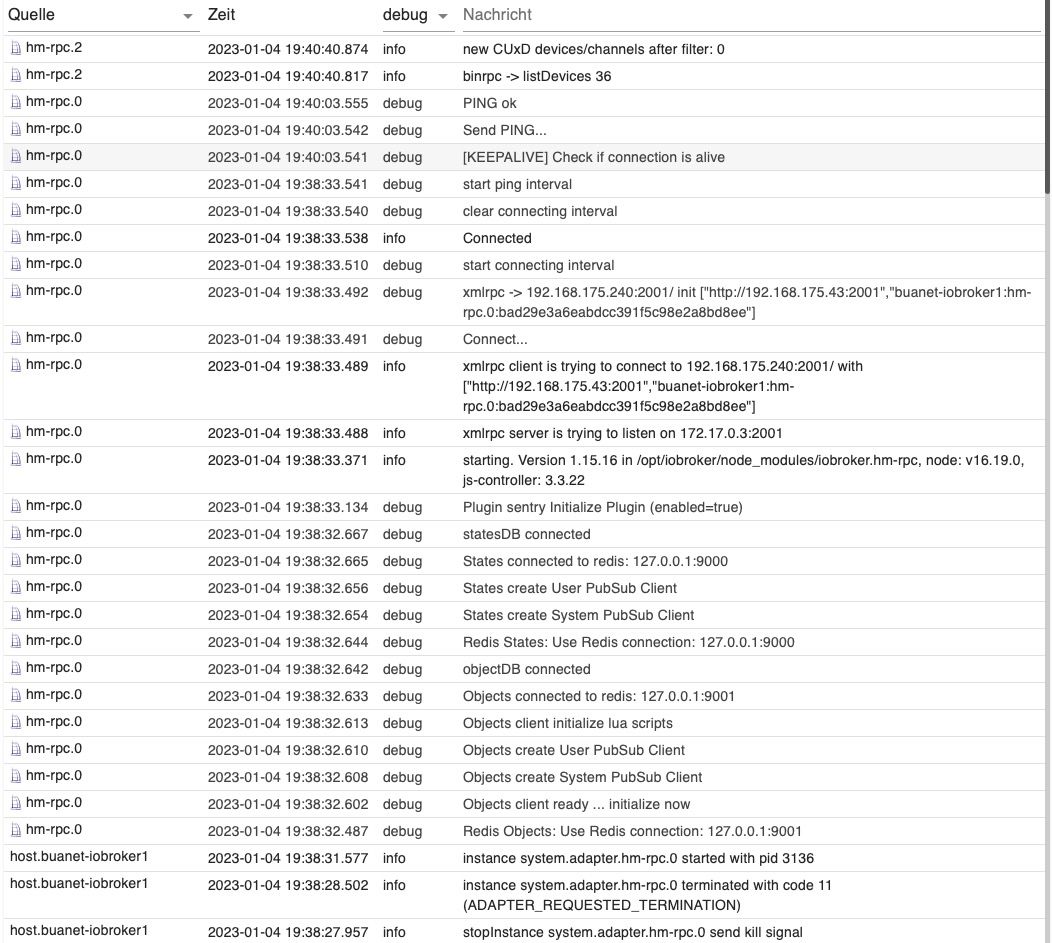Click the adapter icon on 'statesDB connected' row
1052x943 pixels.
[15, 533]
